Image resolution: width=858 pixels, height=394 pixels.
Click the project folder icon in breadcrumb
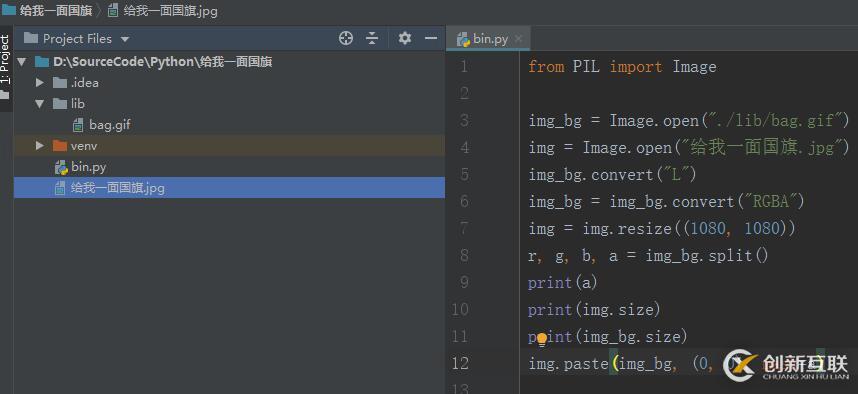pyautogui.click(x=9, y=10)
